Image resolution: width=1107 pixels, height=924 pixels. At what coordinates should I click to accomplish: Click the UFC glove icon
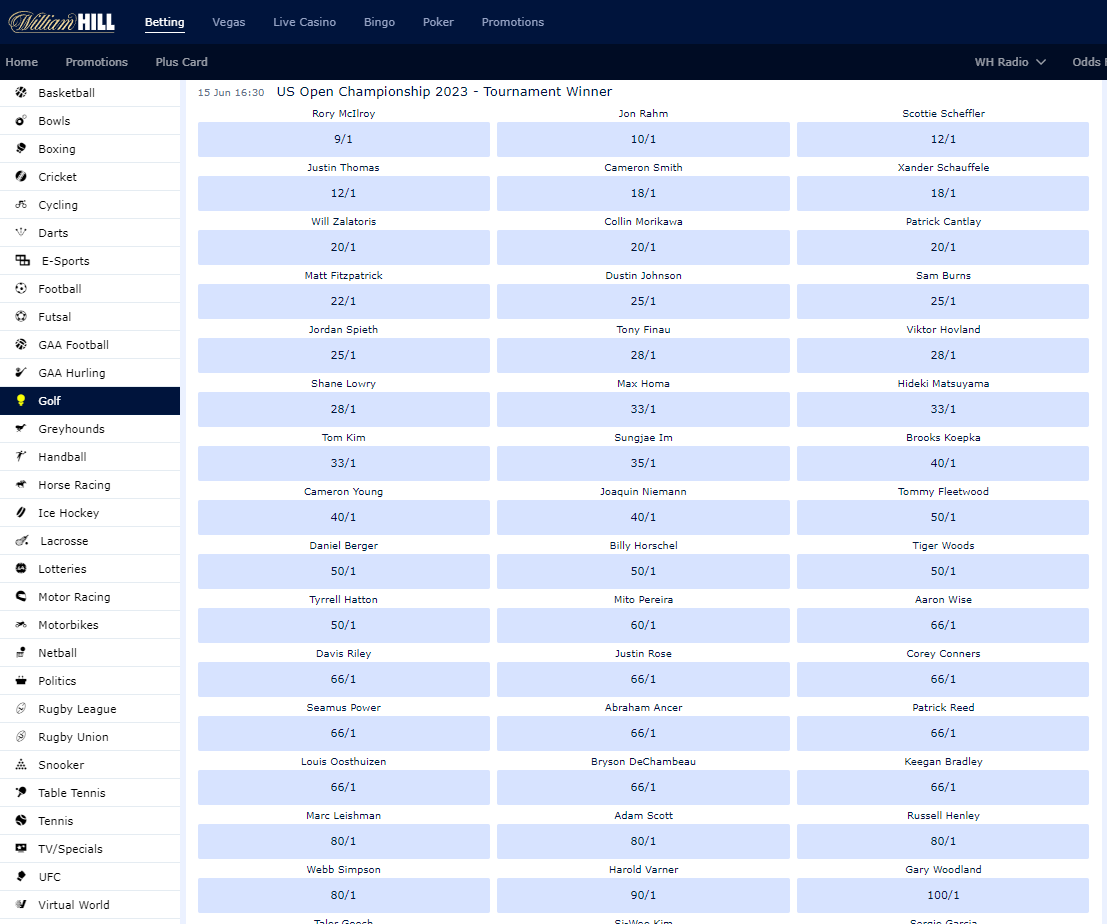21,877
